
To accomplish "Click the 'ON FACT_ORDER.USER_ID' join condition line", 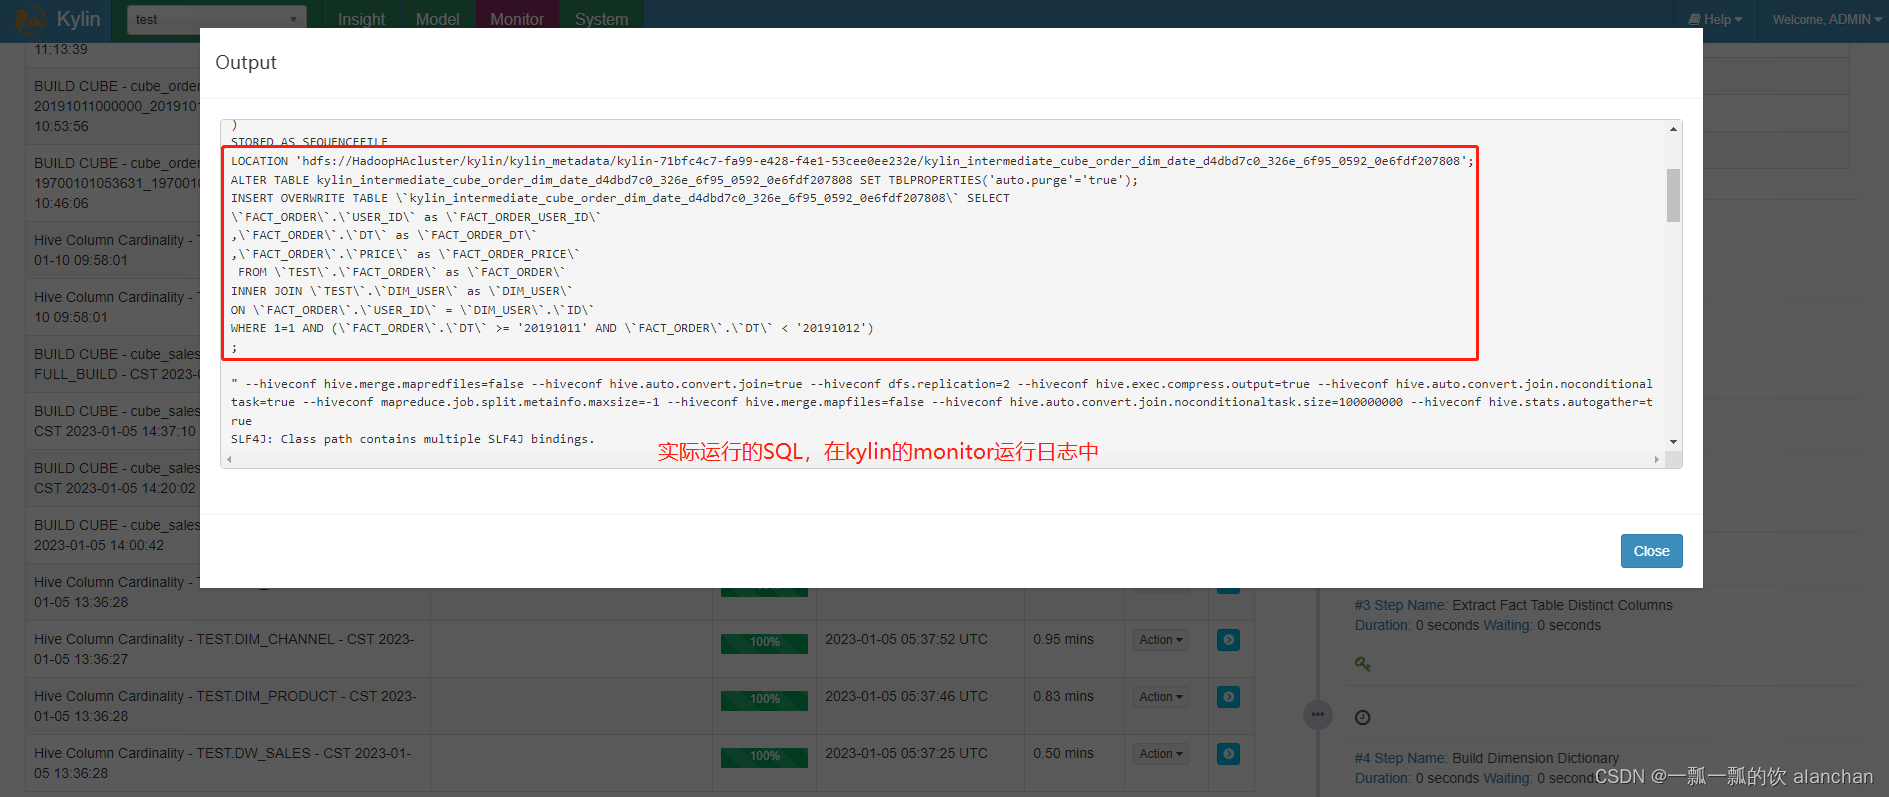I will pyautogui.click(x=412, y=310).
